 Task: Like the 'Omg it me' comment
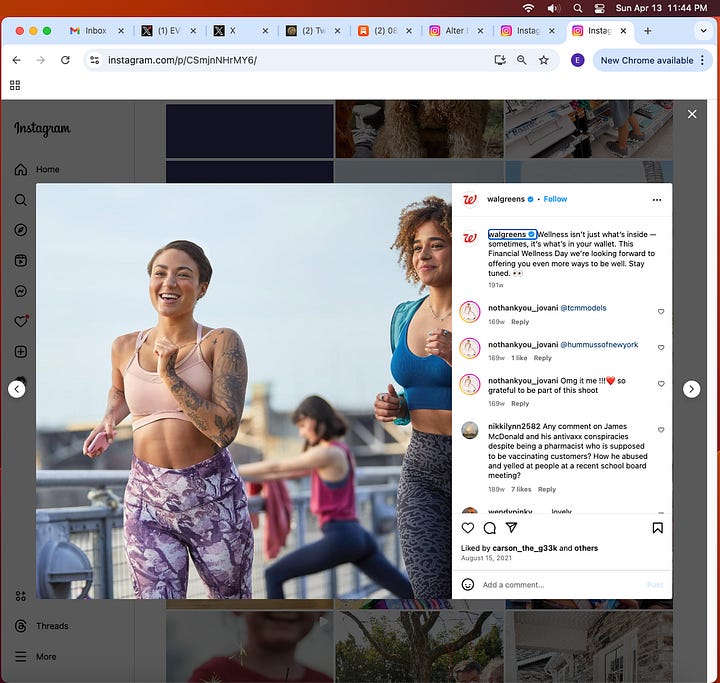(x=661, y=384)
